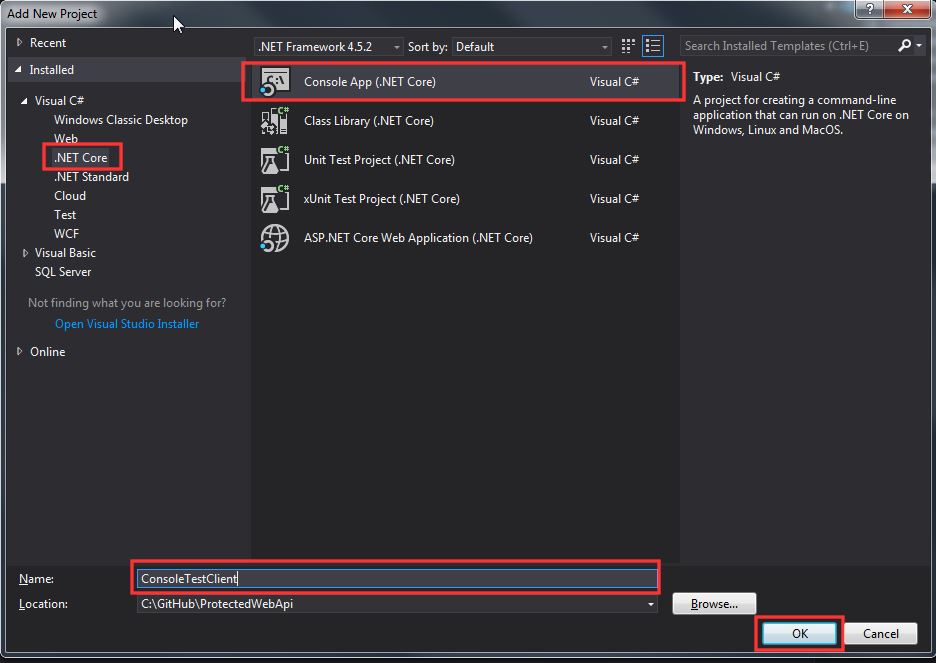Screen dimensions: 936x663
Task: Select the .NET Core category
Action: click(x=81, y=158)
